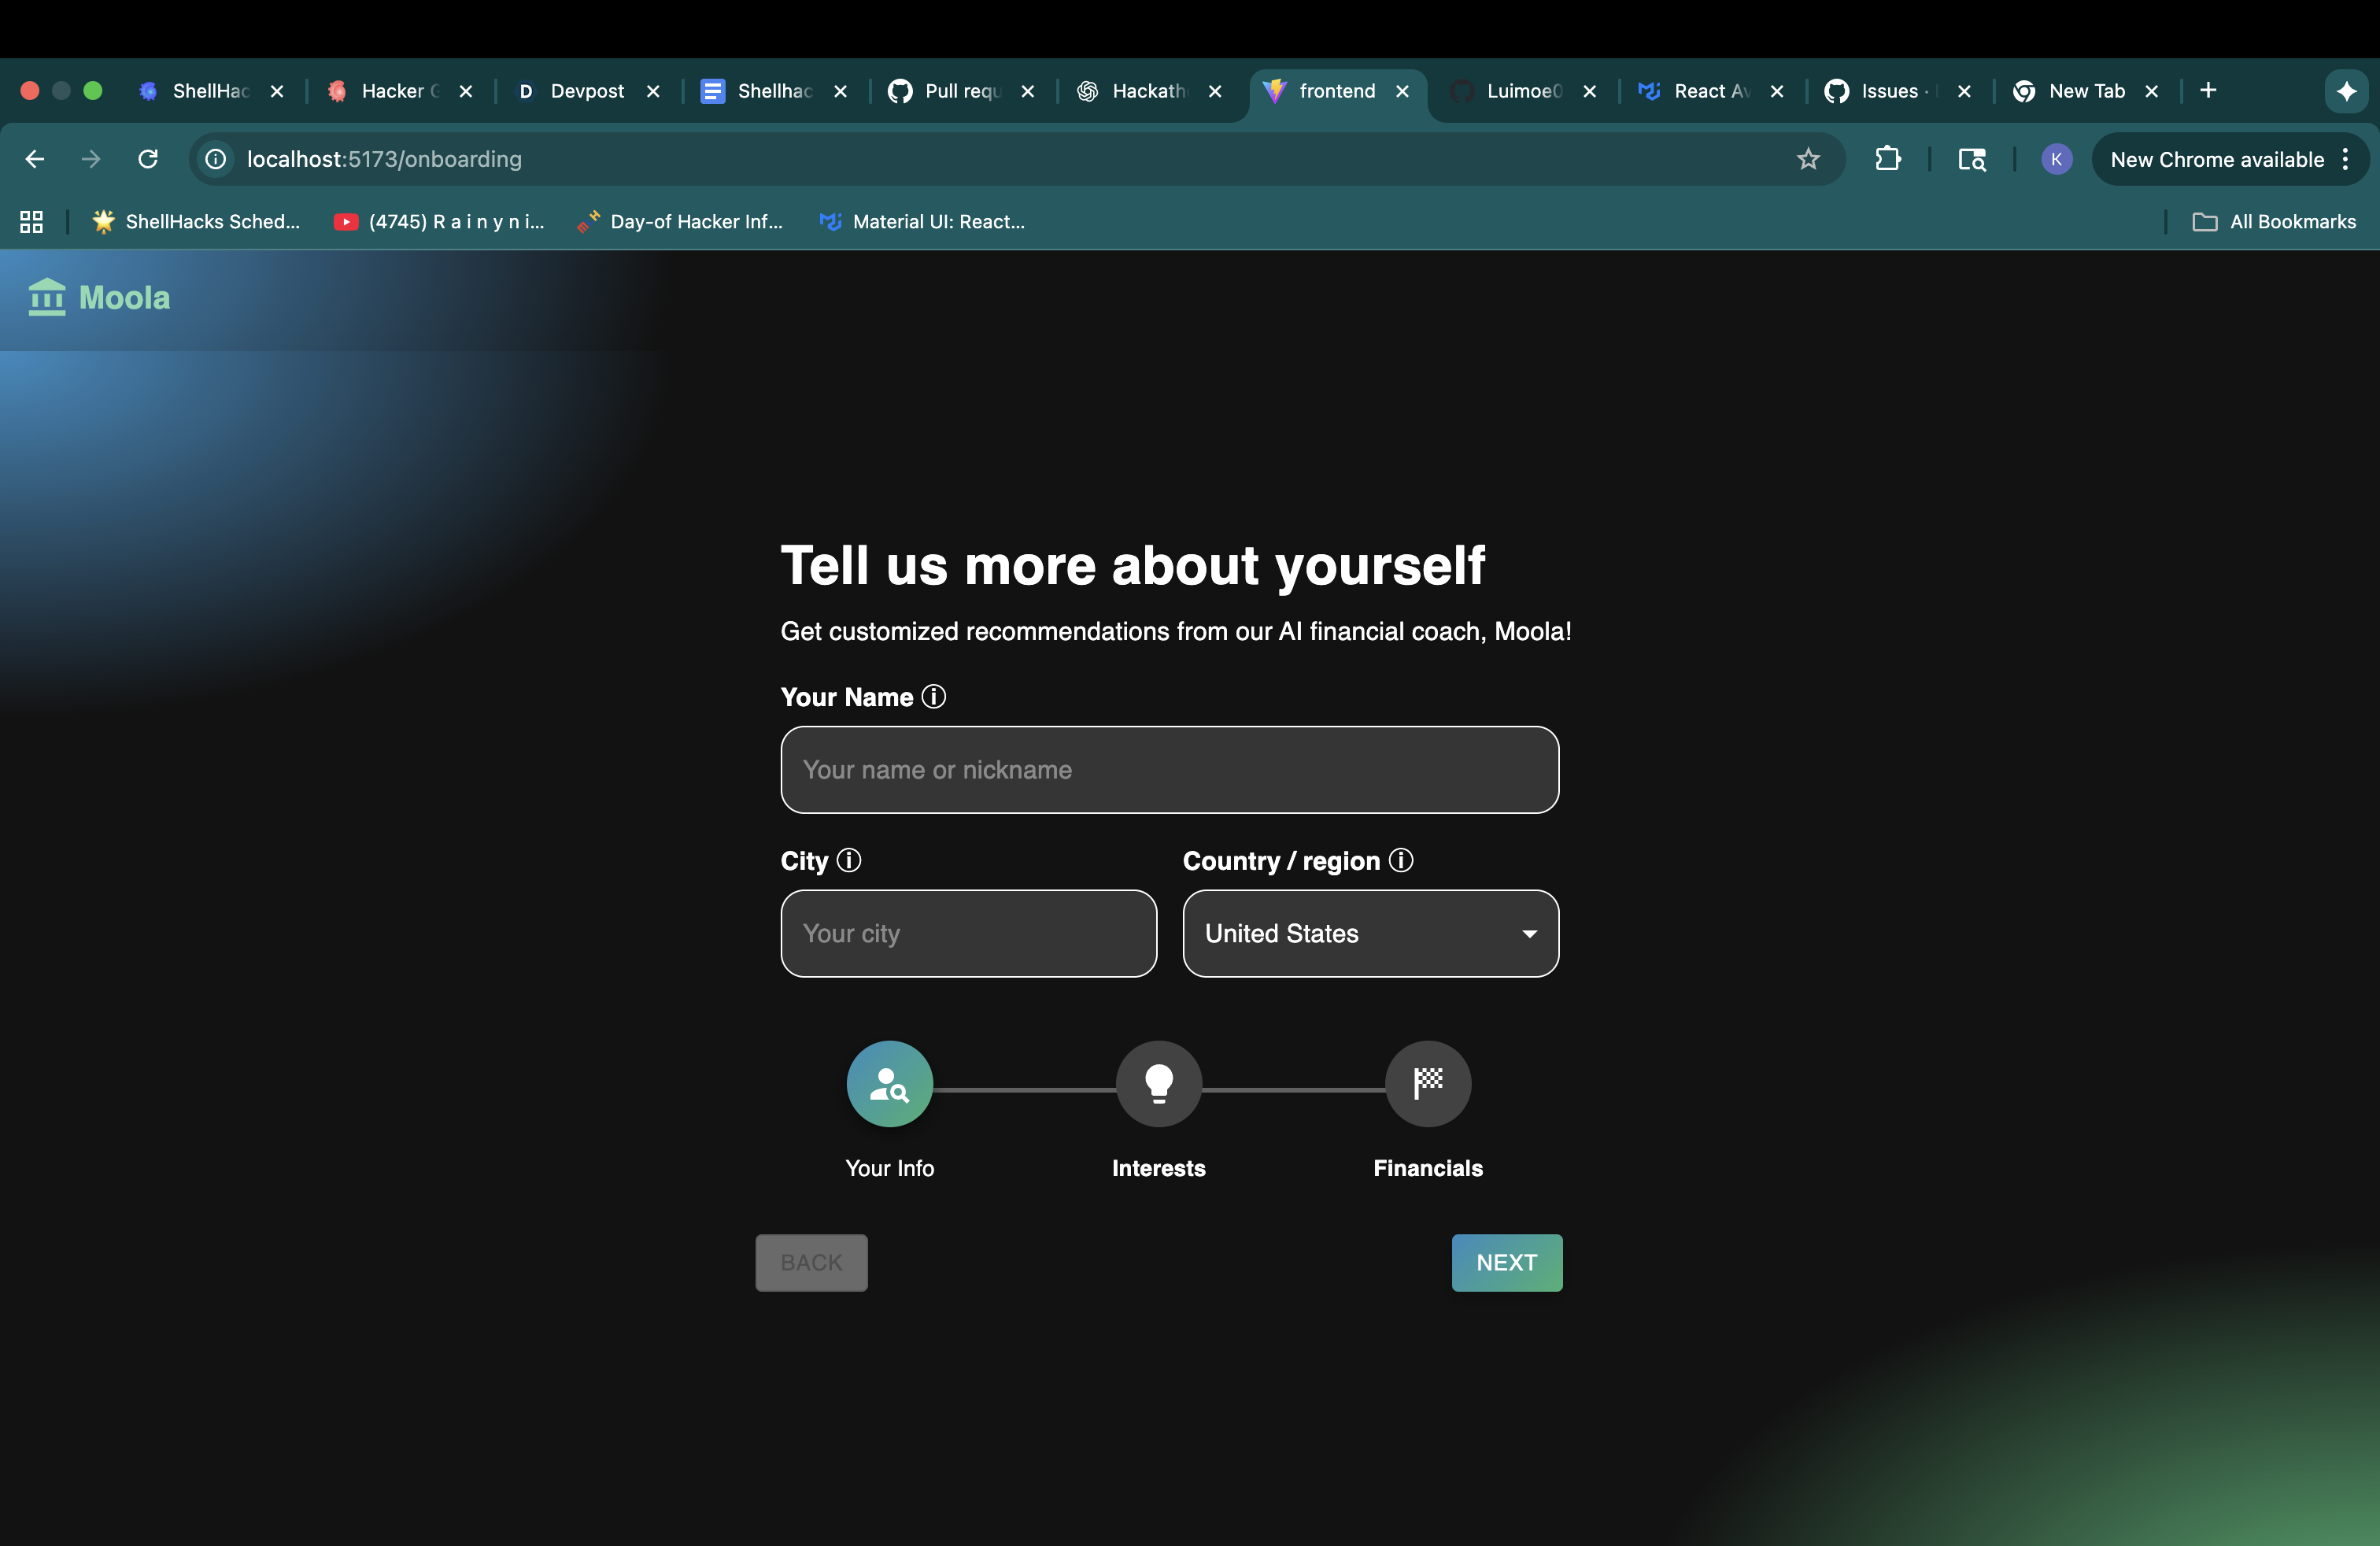This screenshot has height=1546, width=2380.
Task: Reload the page
Action: 148,159
